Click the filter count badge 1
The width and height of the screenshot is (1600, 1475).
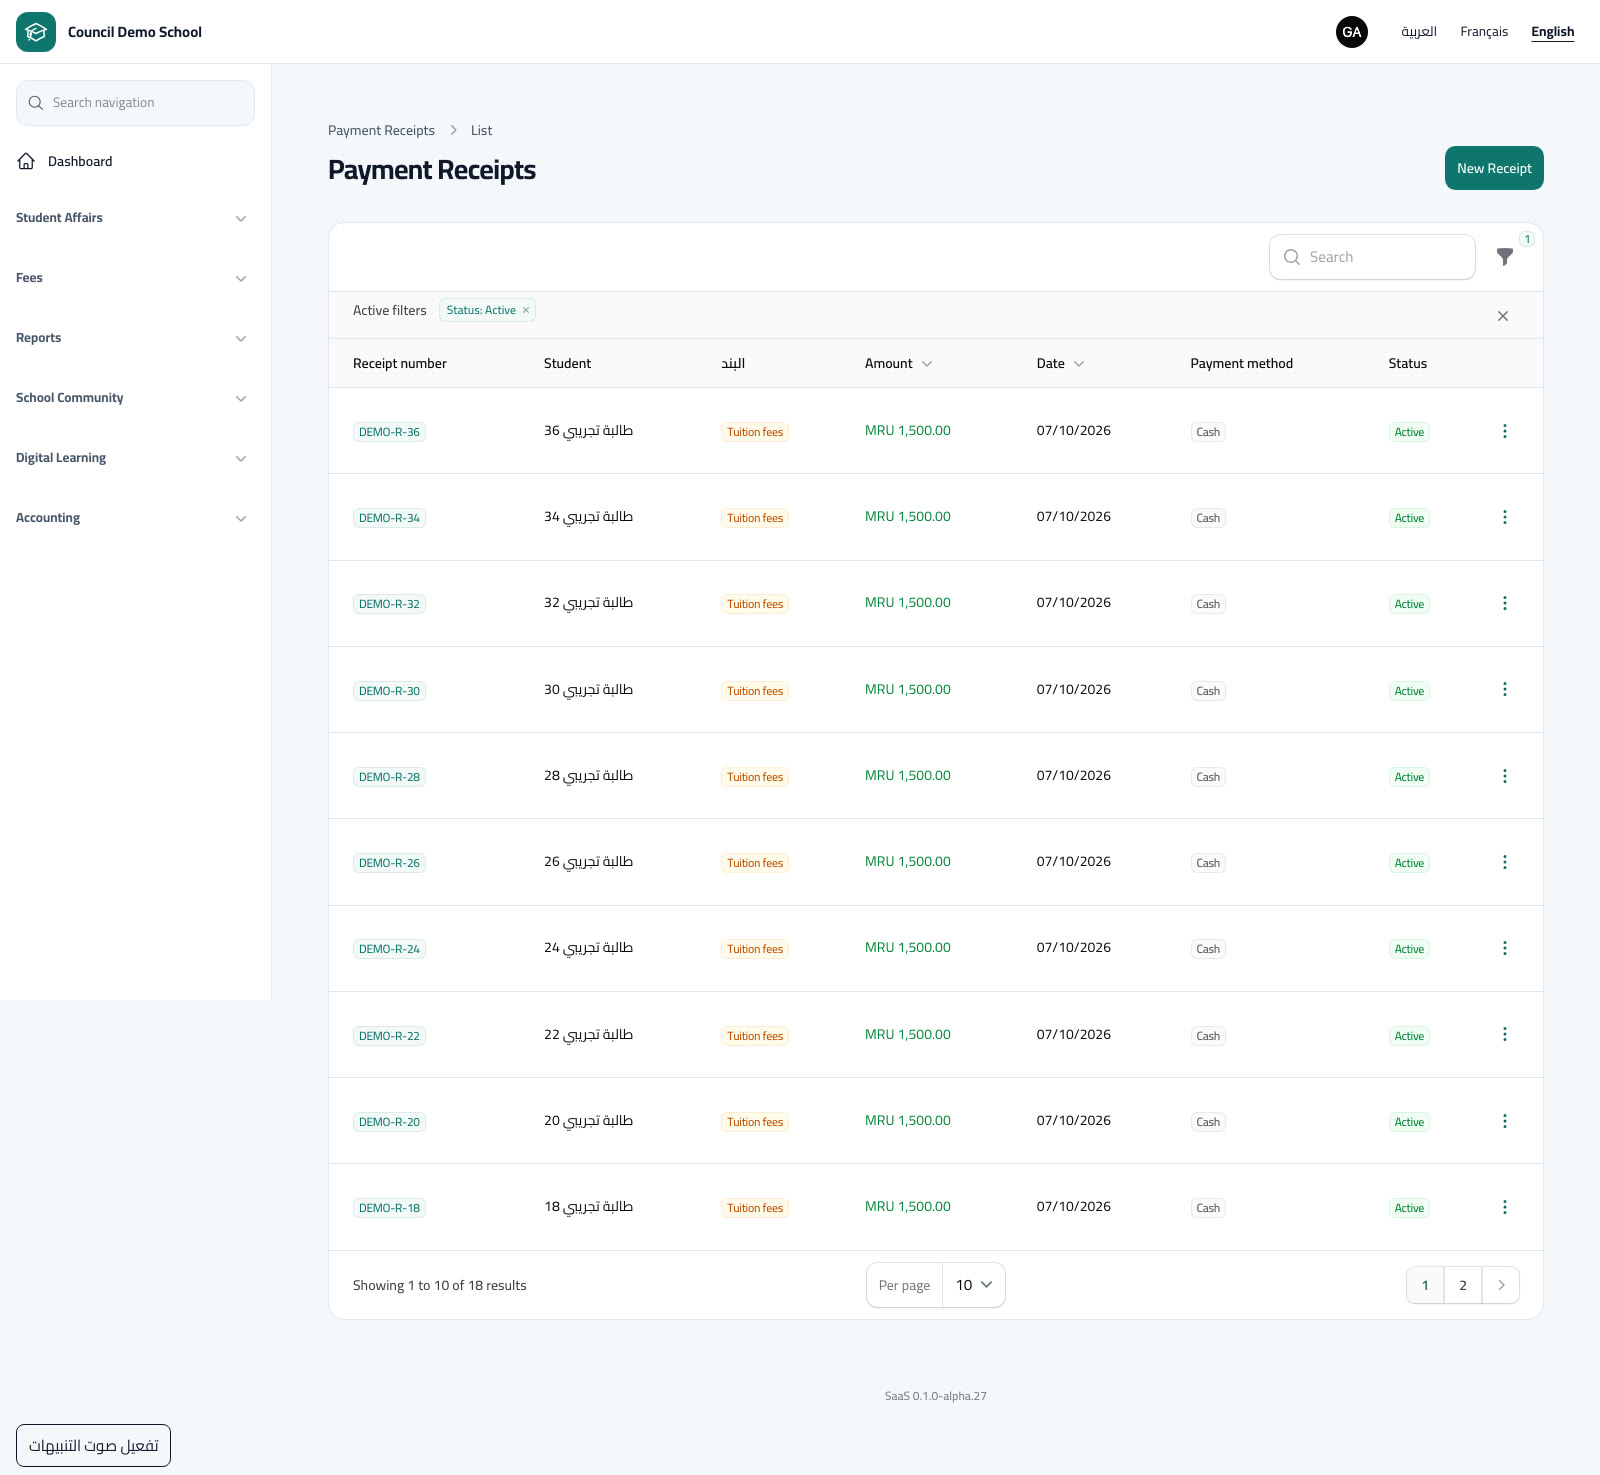coord(1527,239)
